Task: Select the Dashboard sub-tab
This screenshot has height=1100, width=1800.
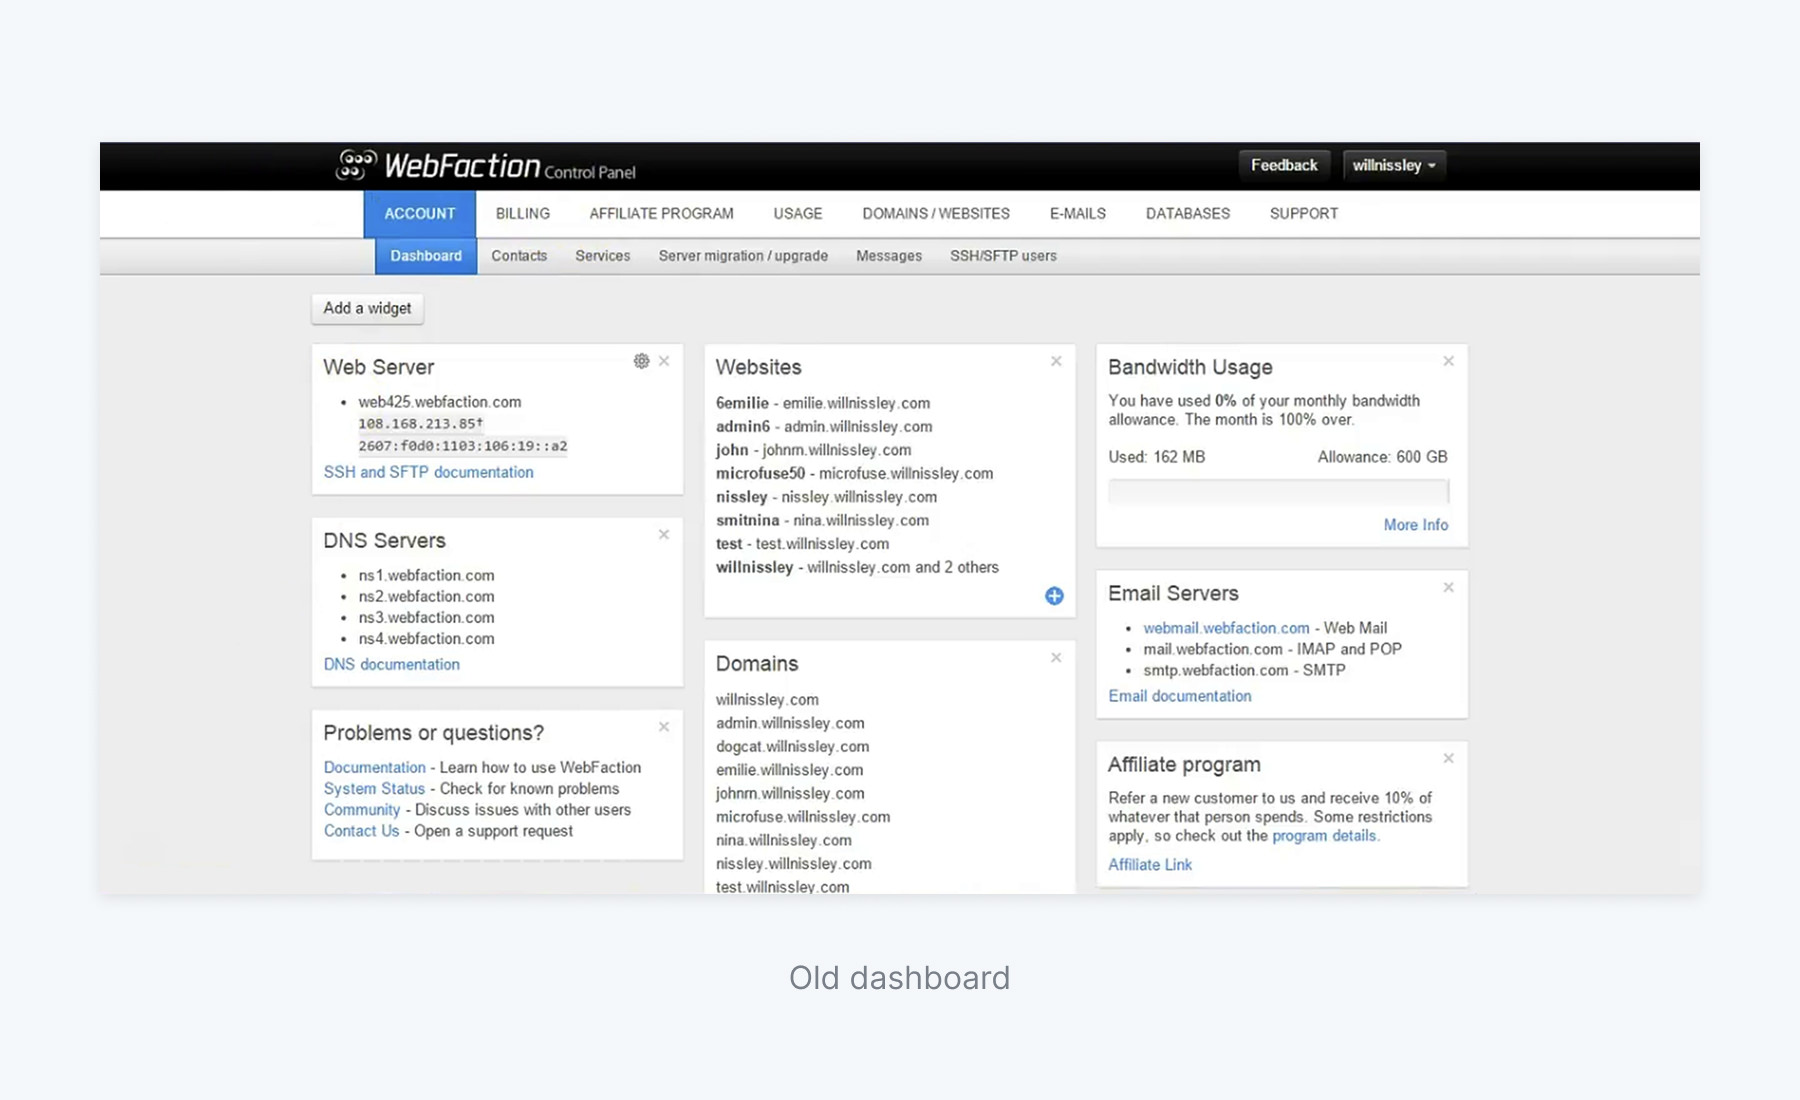Action: 426,256
